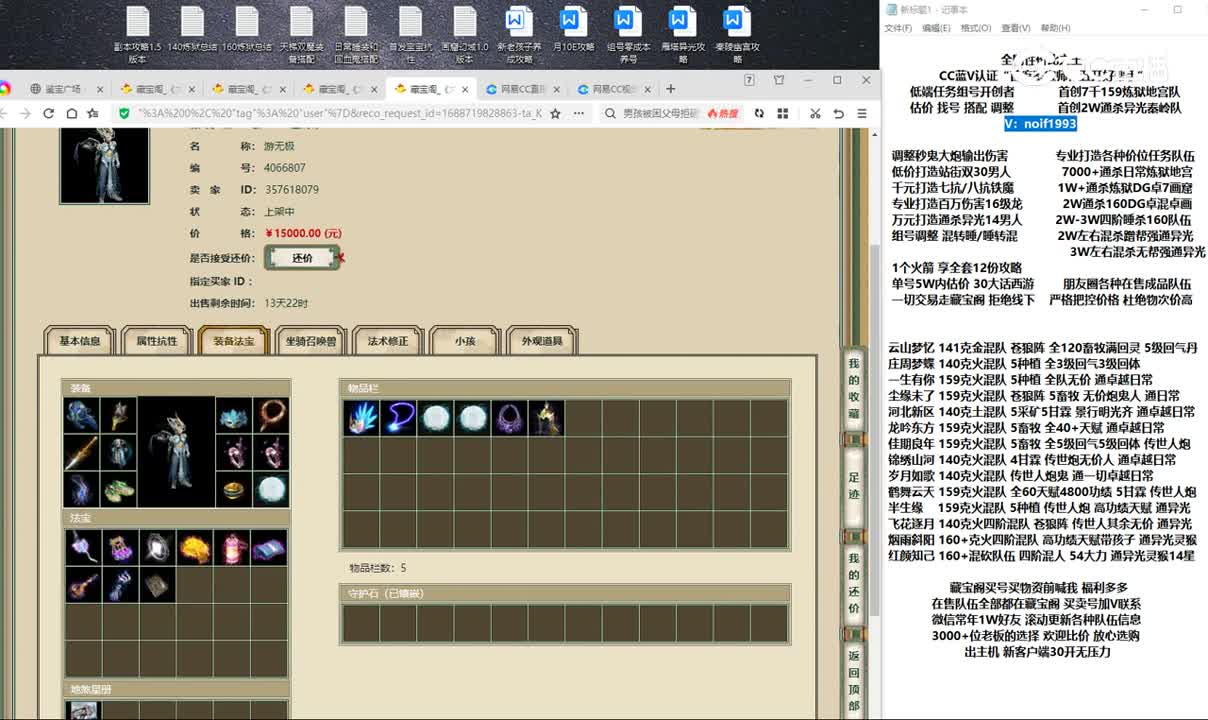Open the 格式(O) menu in Notepad
The height and width of the screenshot is (720, 1208).
pos(976,28)
